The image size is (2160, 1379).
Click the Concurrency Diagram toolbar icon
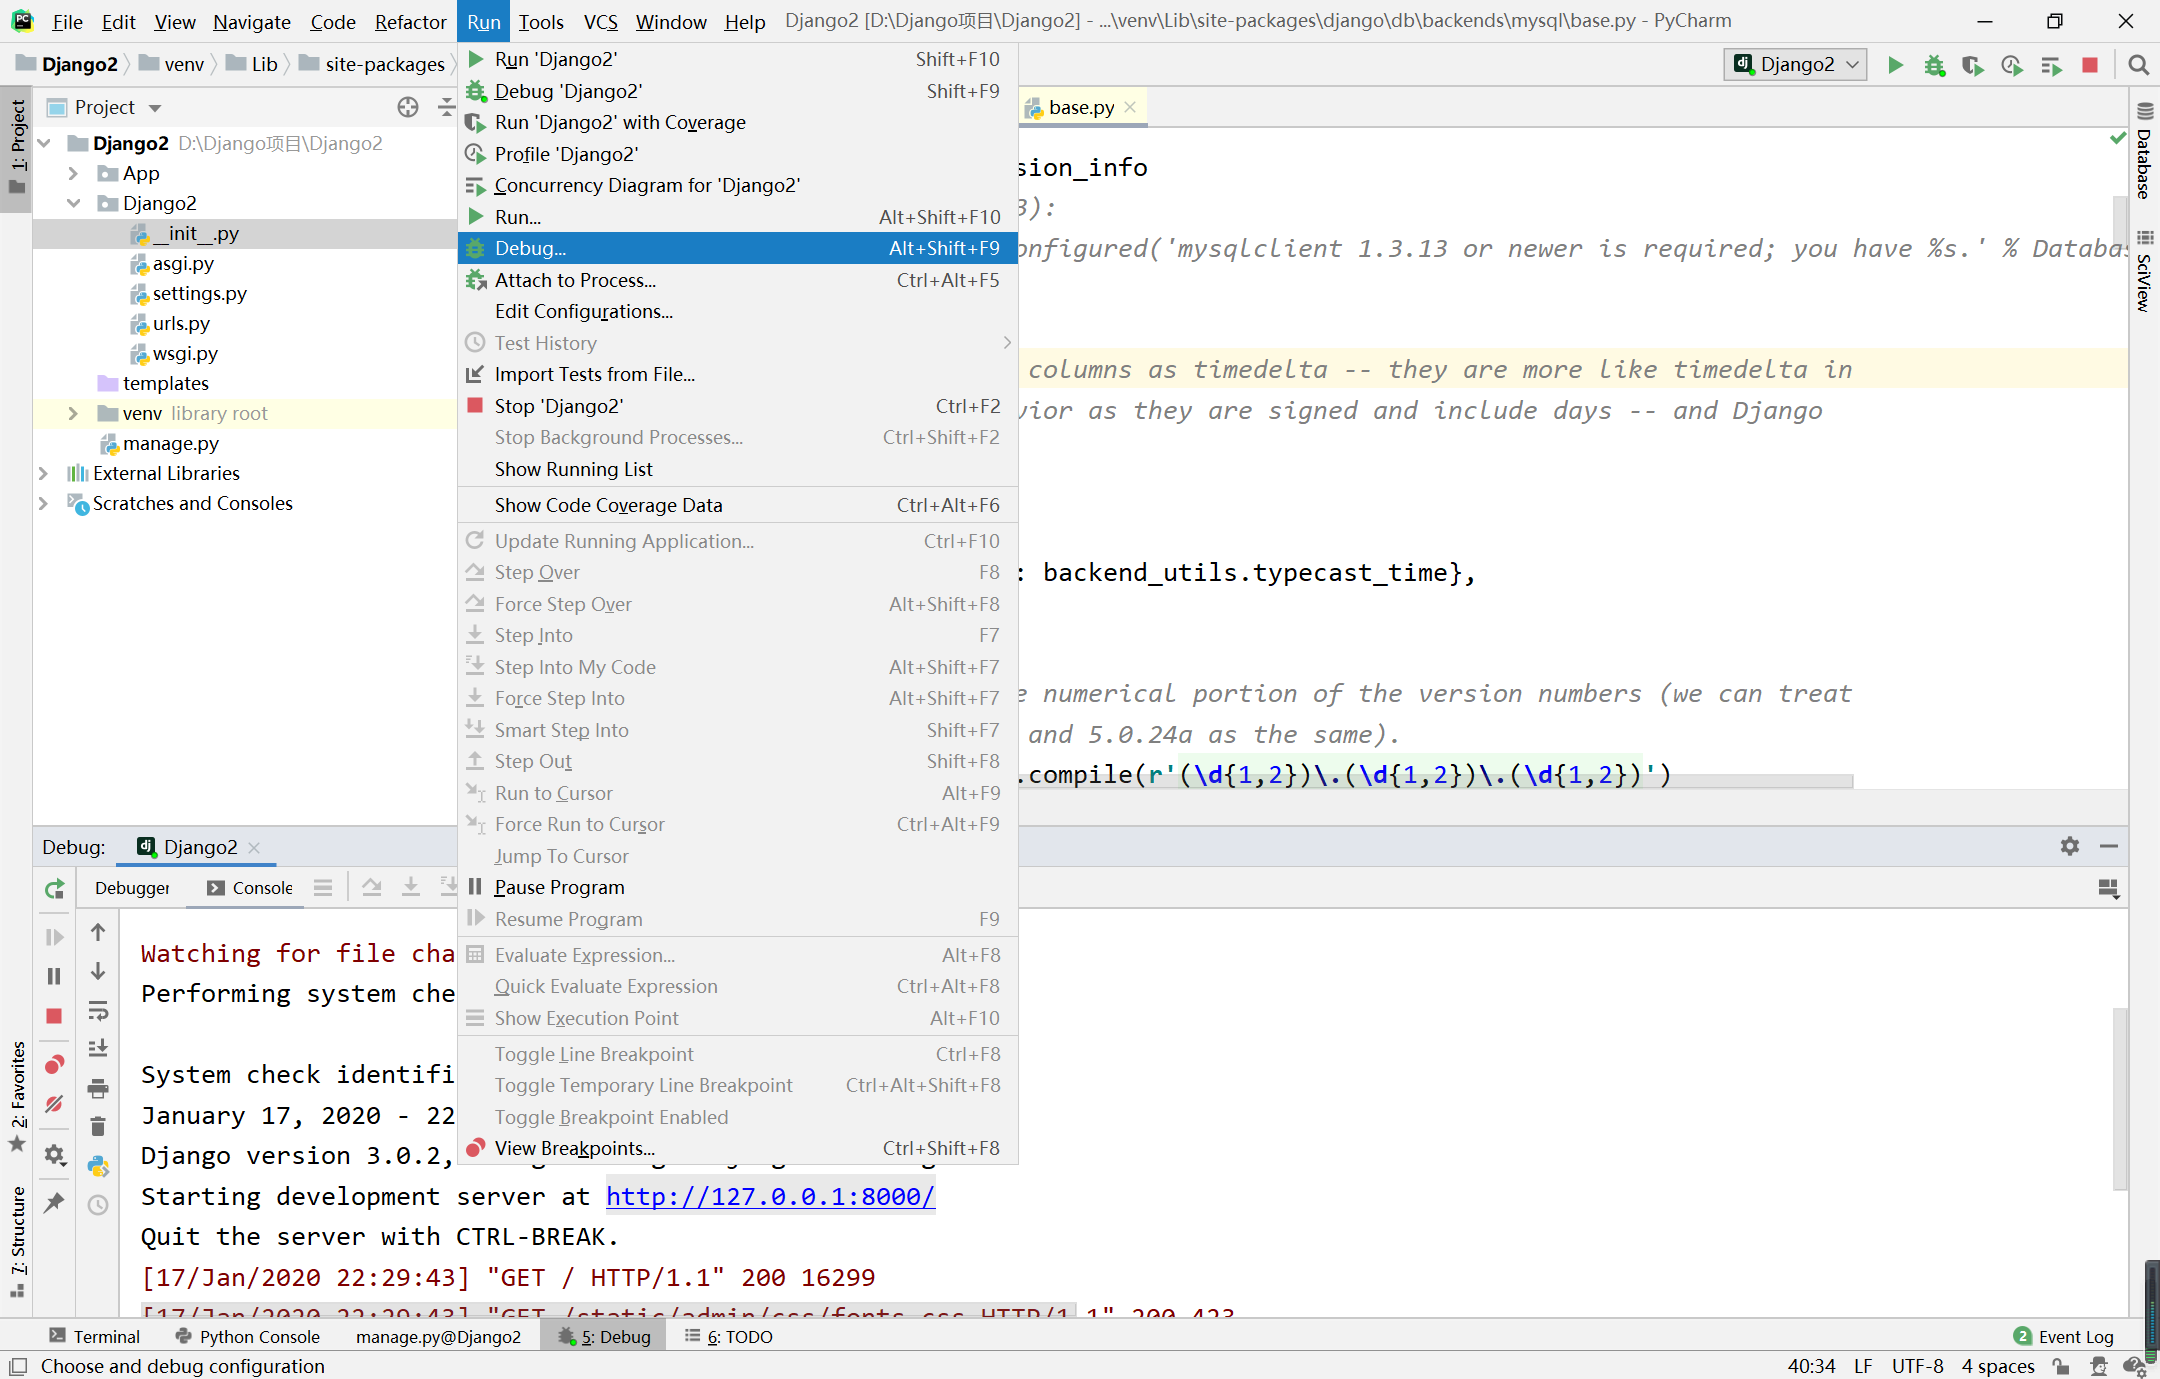coord(2051,65)
